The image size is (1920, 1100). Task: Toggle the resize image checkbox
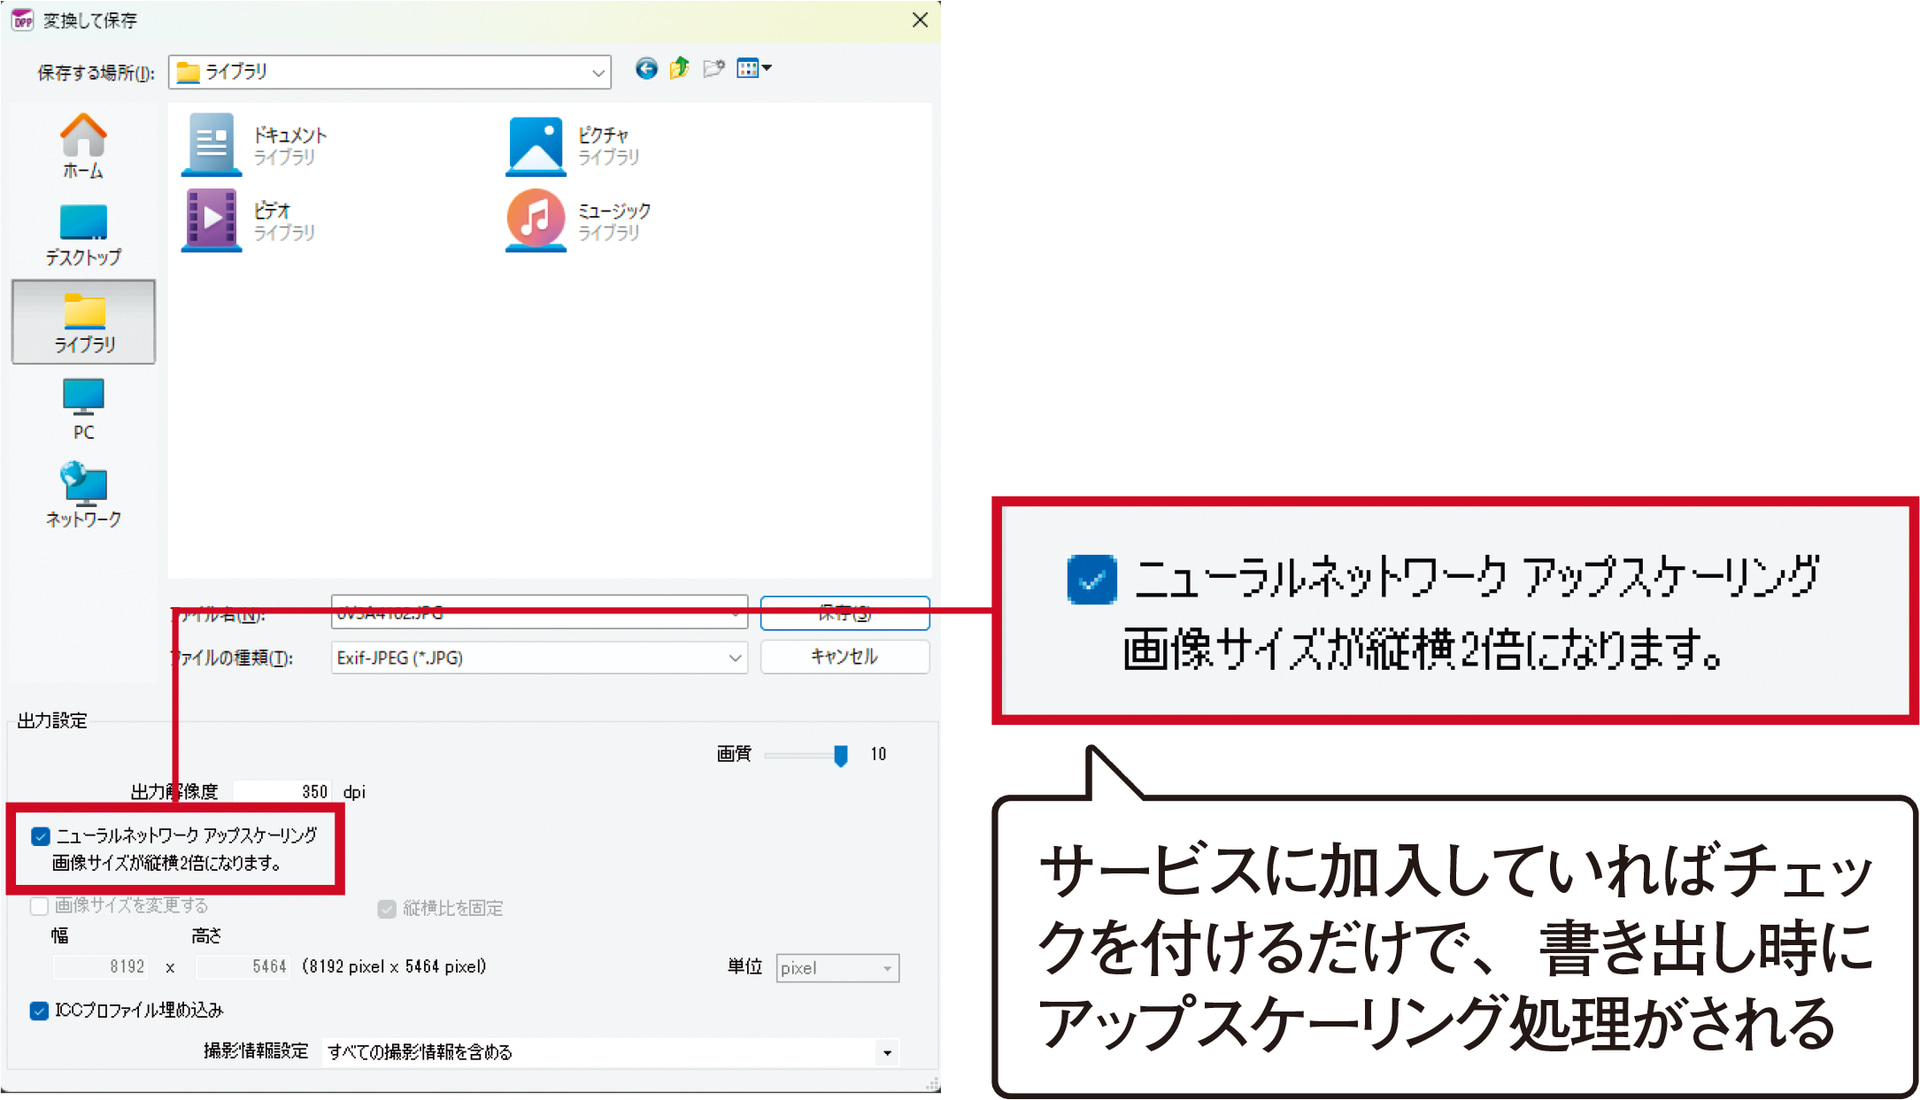pos(39,906)
